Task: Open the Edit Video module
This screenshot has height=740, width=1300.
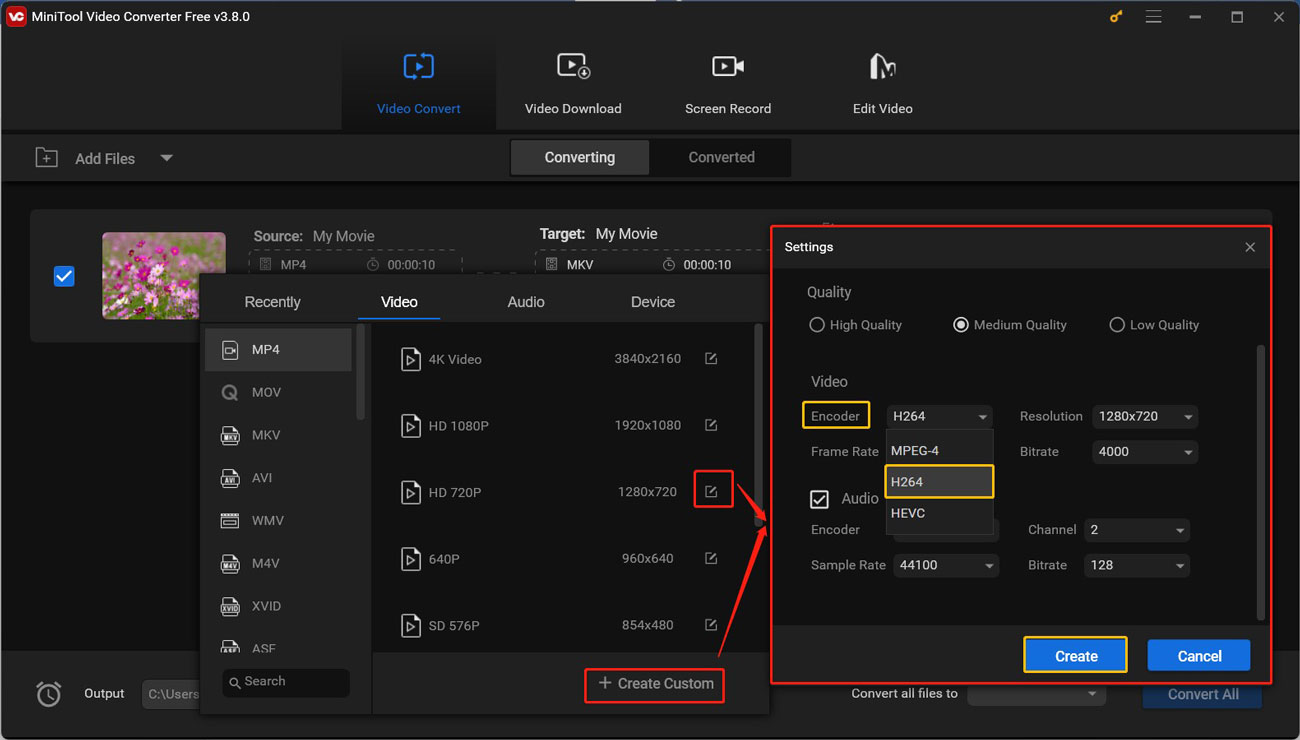Action: (x=882, y=84)
